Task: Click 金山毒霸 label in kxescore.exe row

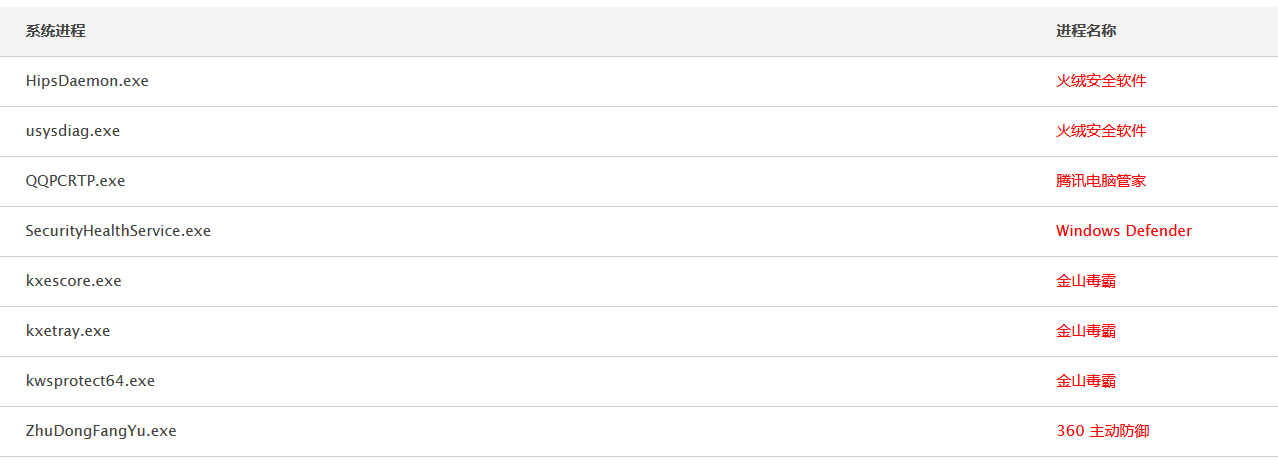Action: (1086, 281)
